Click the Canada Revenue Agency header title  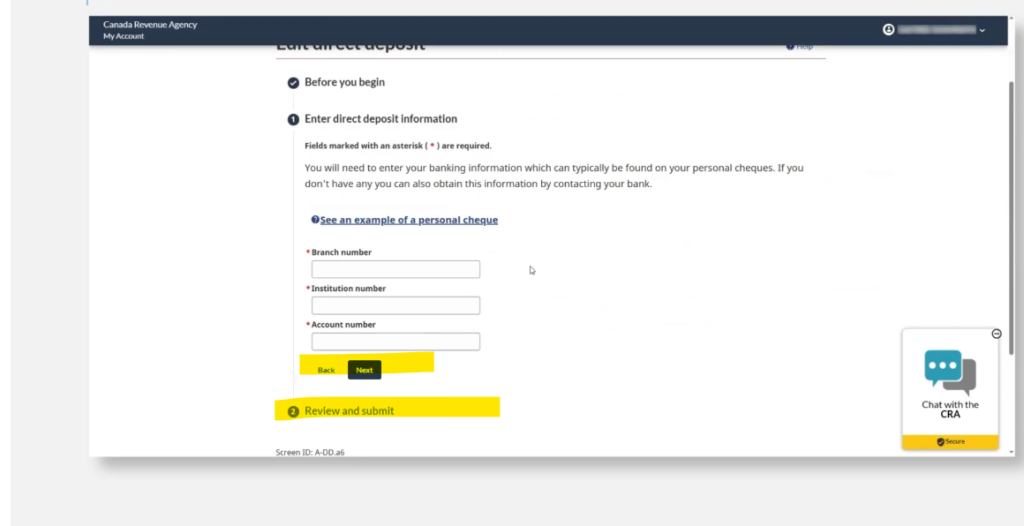pos(150,25)
